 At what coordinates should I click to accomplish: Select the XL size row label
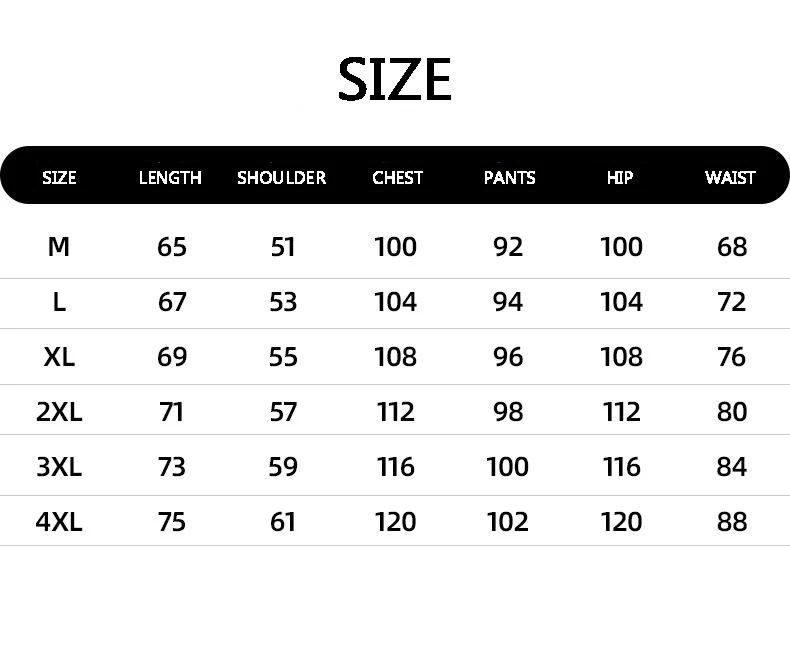59,357
